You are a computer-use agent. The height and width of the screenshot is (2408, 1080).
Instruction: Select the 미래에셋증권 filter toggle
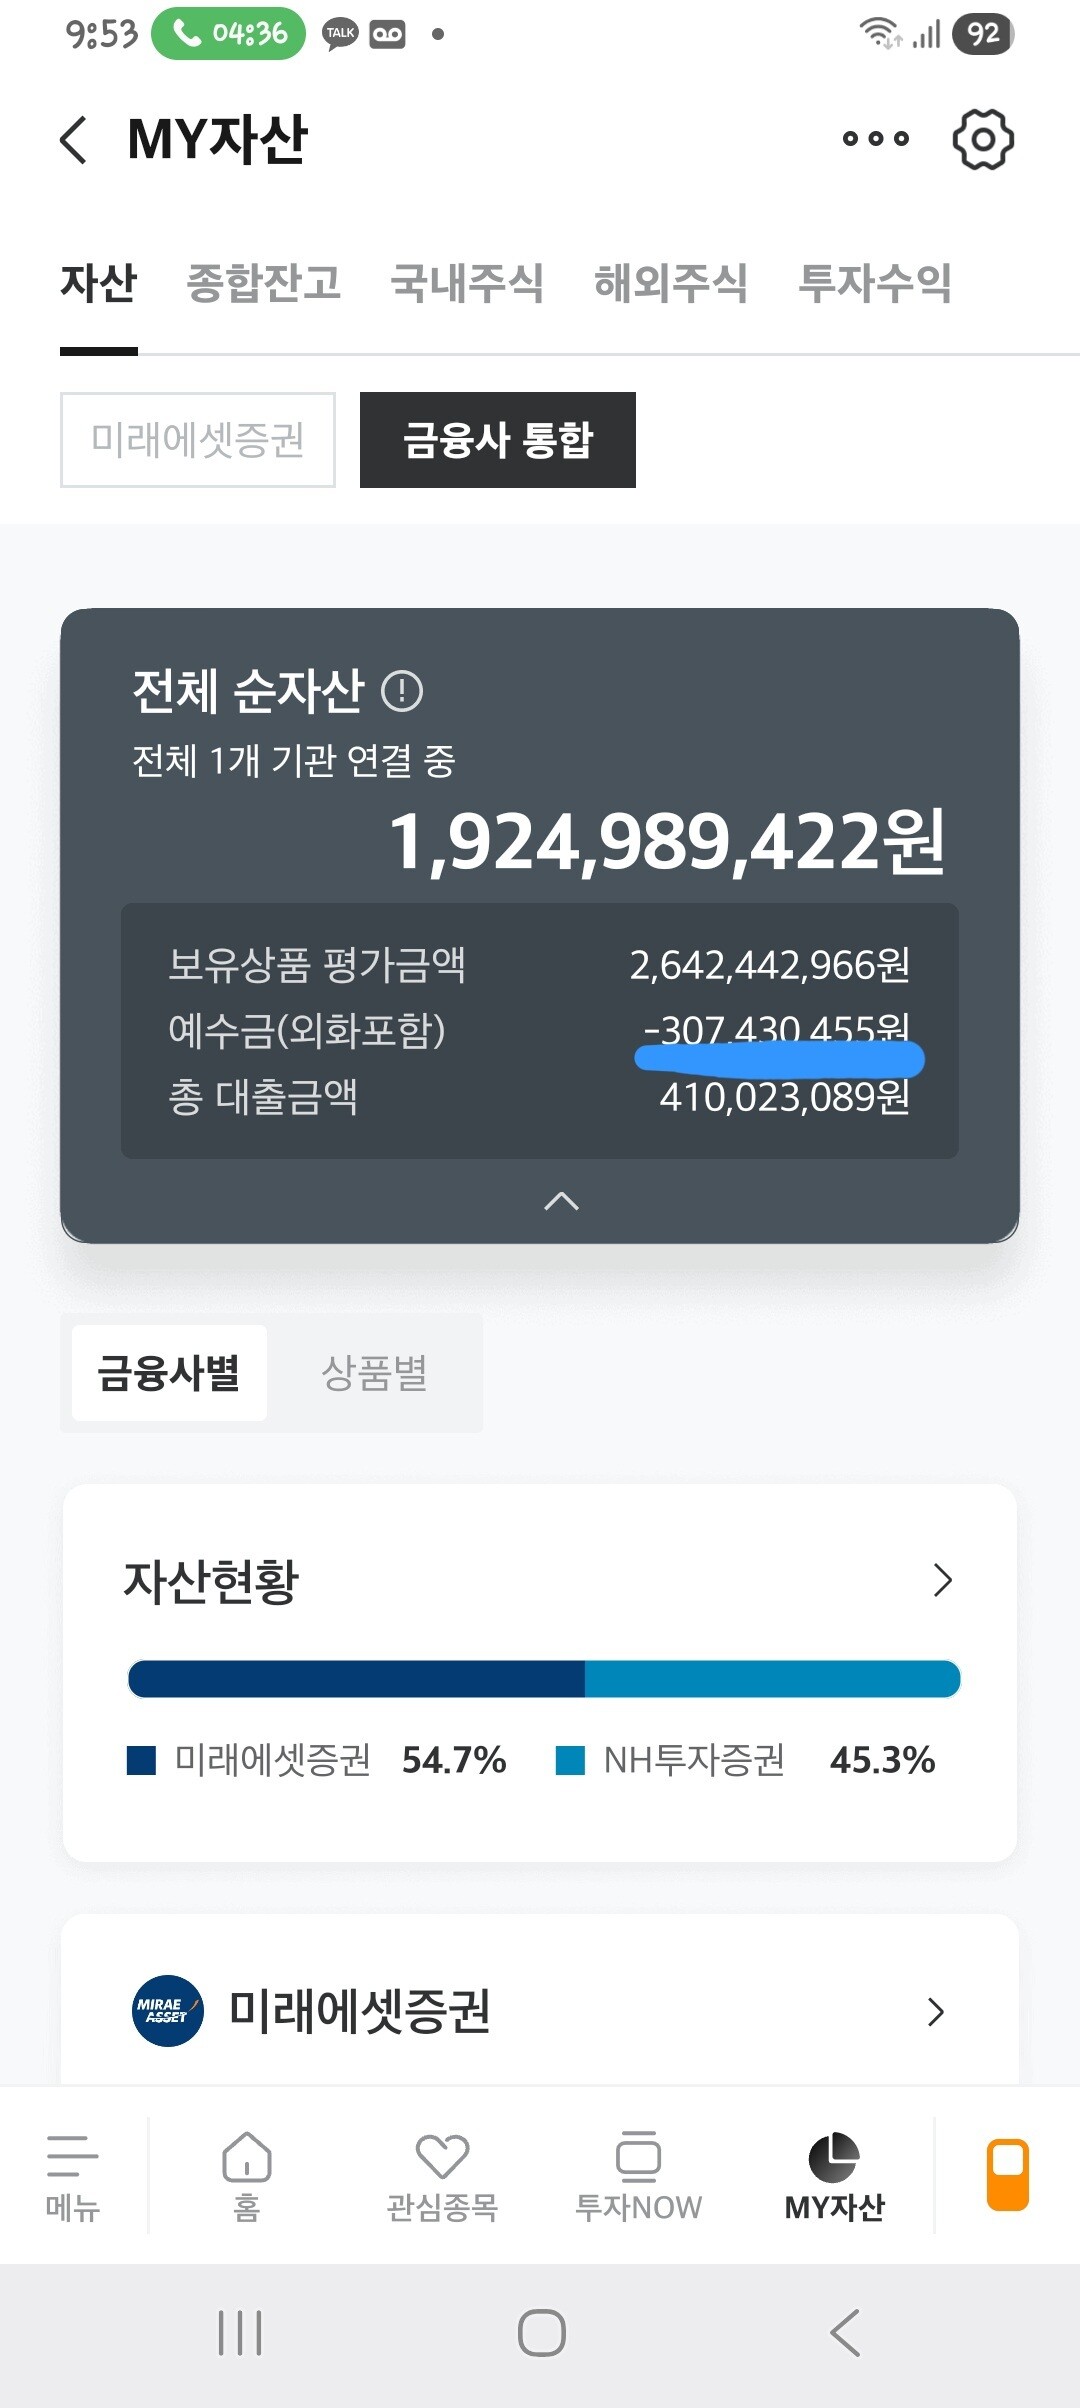(198, 440)
